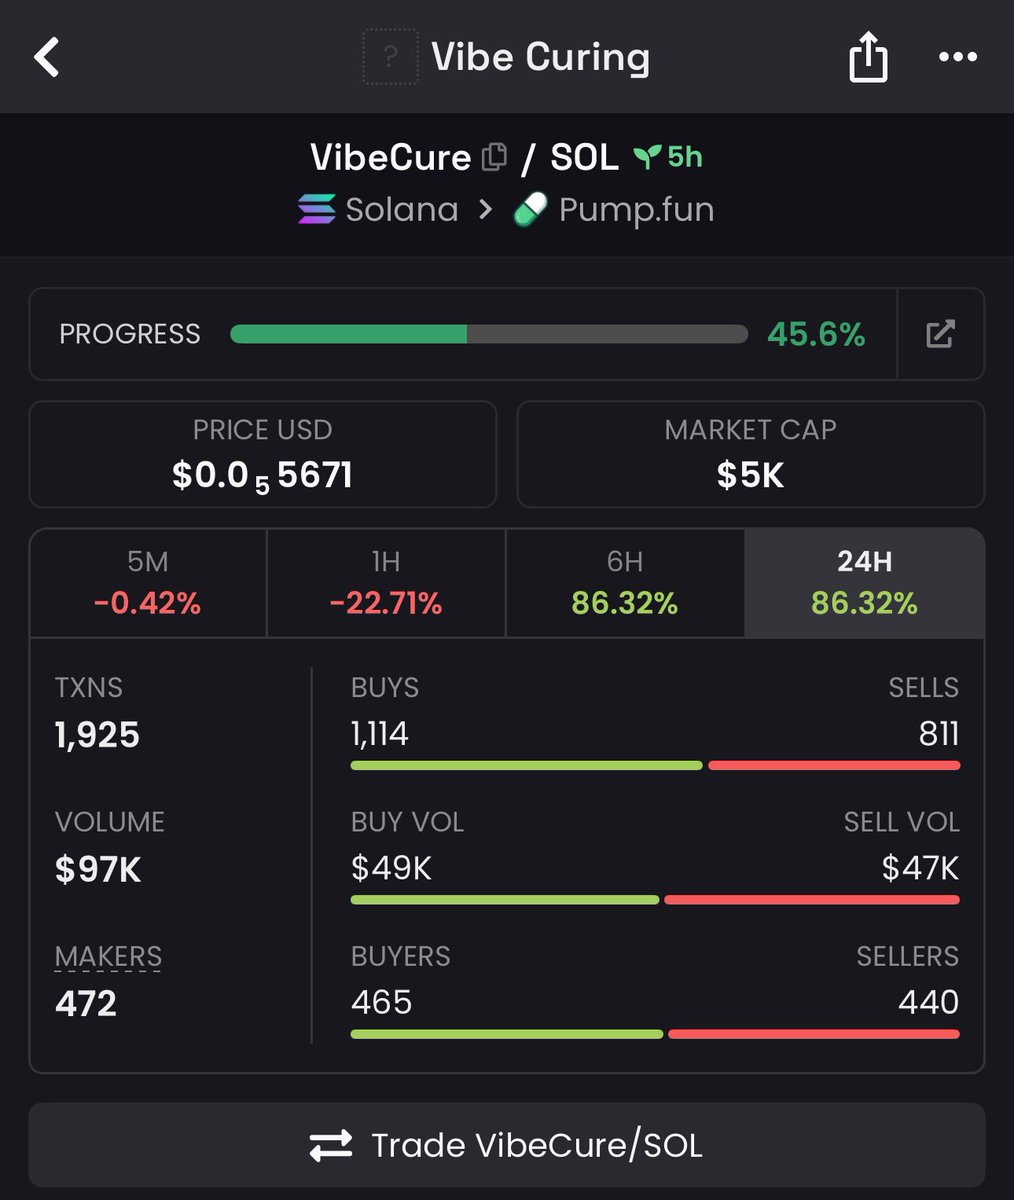The width and height of the screenshot is (1014, 1200).
Task: Select the 24H timeframe tab
Action: click(864, 583)
